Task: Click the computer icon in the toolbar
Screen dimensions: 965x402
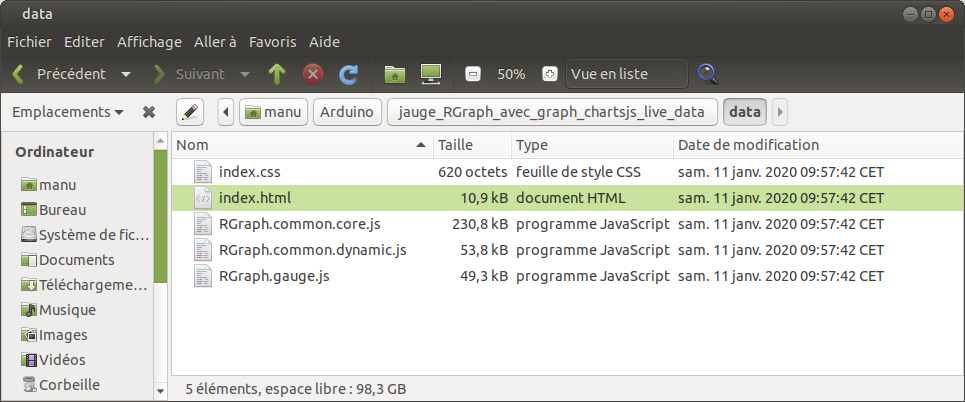Action: (x=431, y=74)
